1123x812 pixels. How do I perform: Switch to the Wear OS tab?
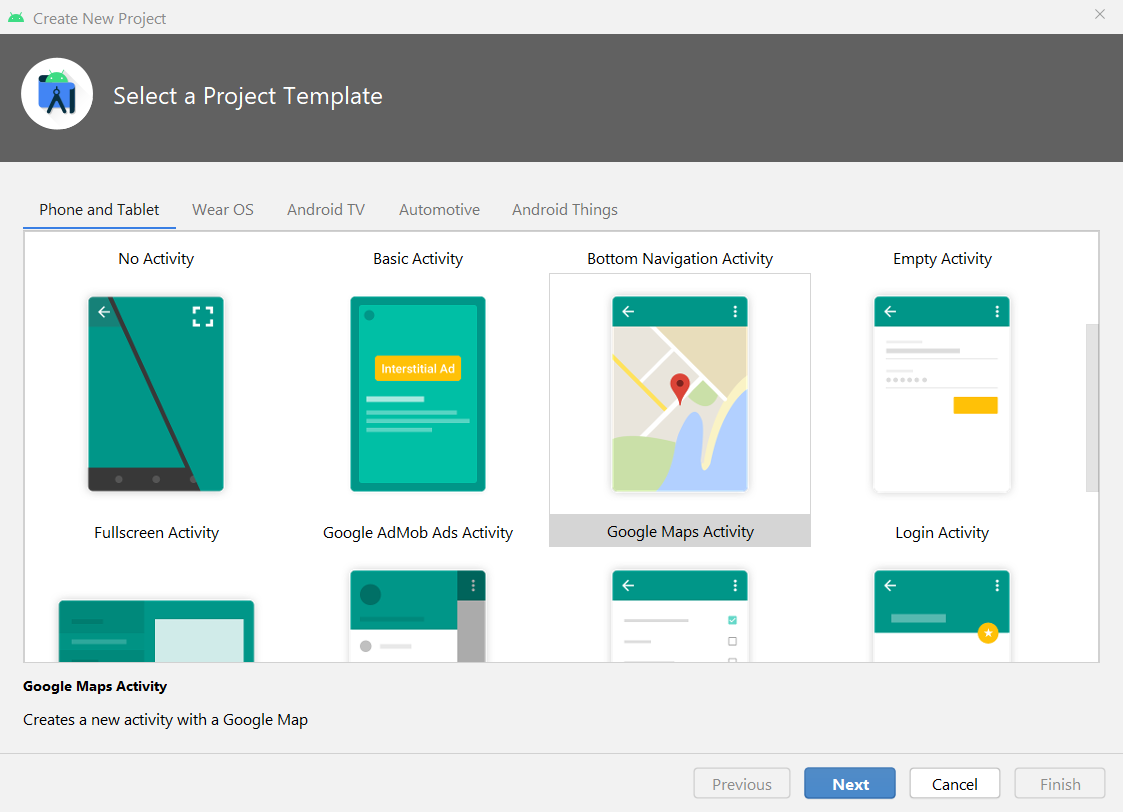pos(222,209)
